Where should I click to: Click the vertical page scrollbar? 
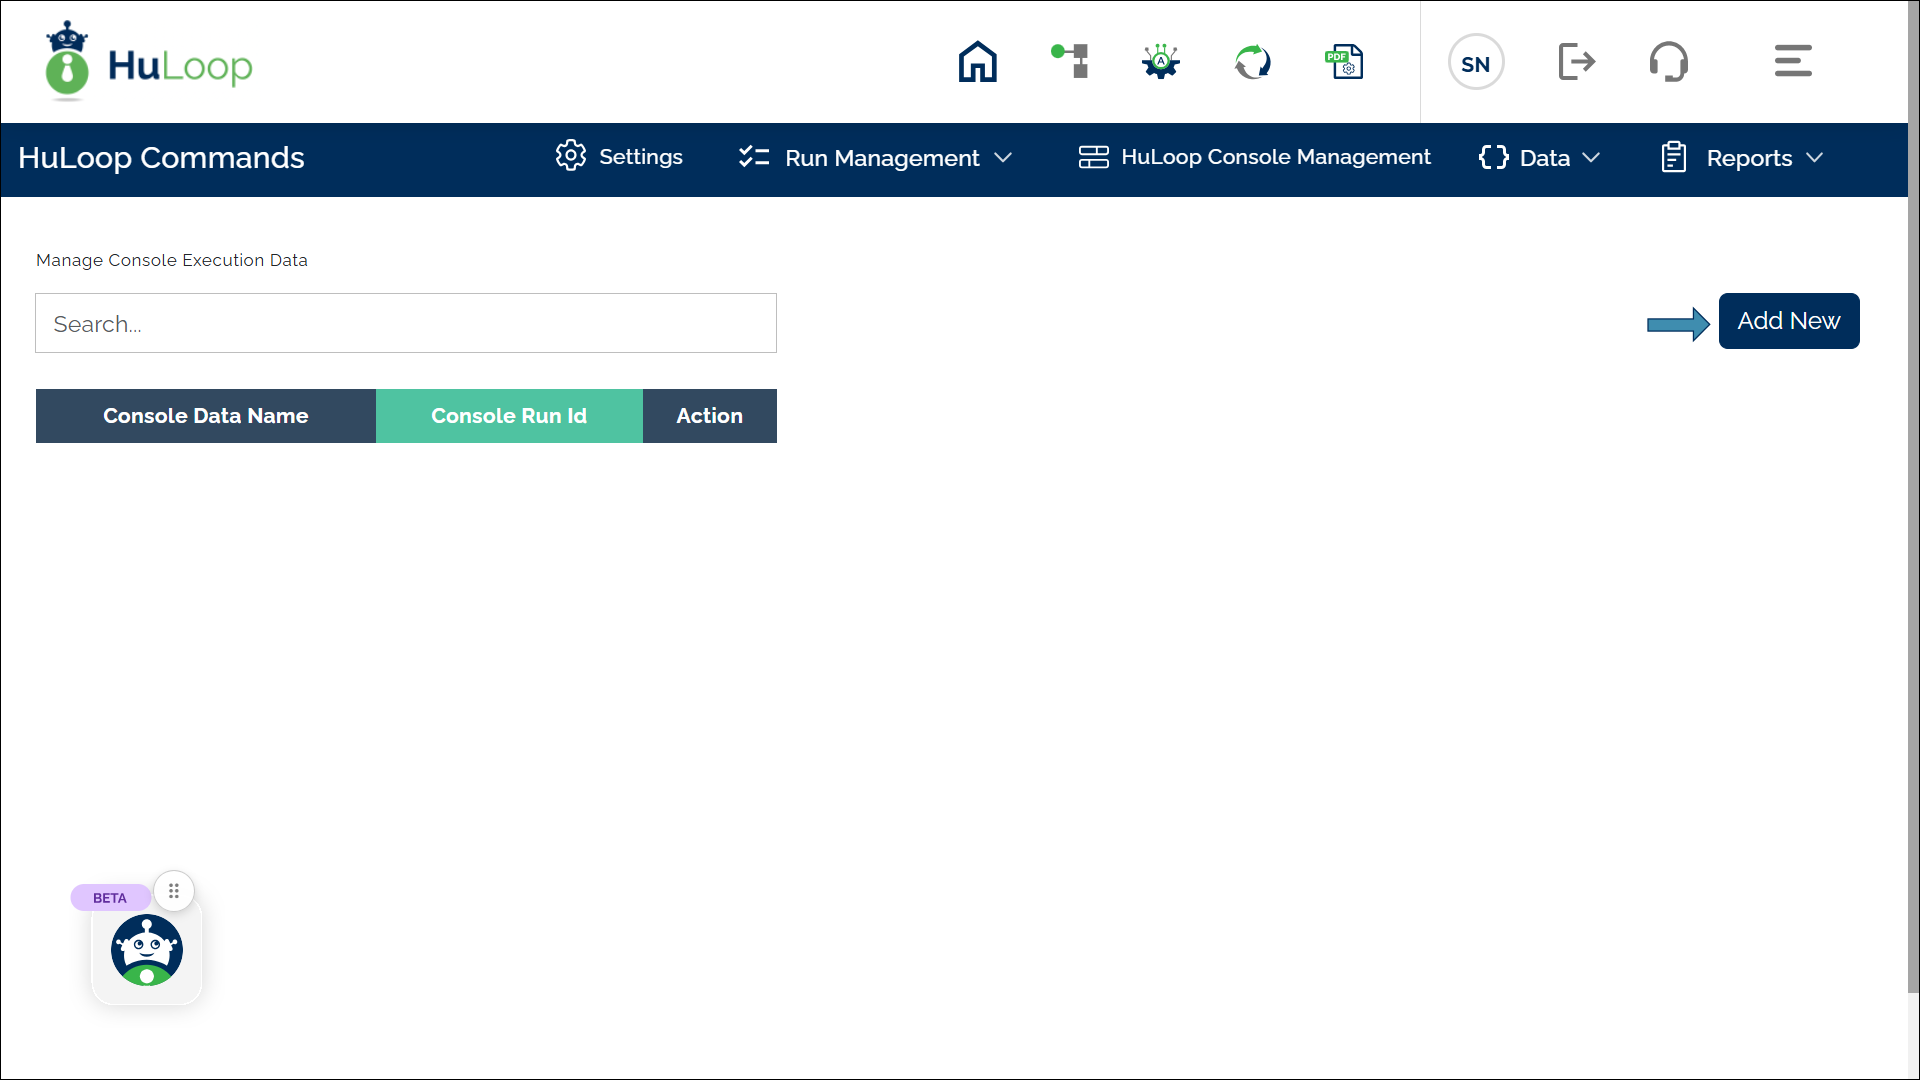[x=1913, y=500]
